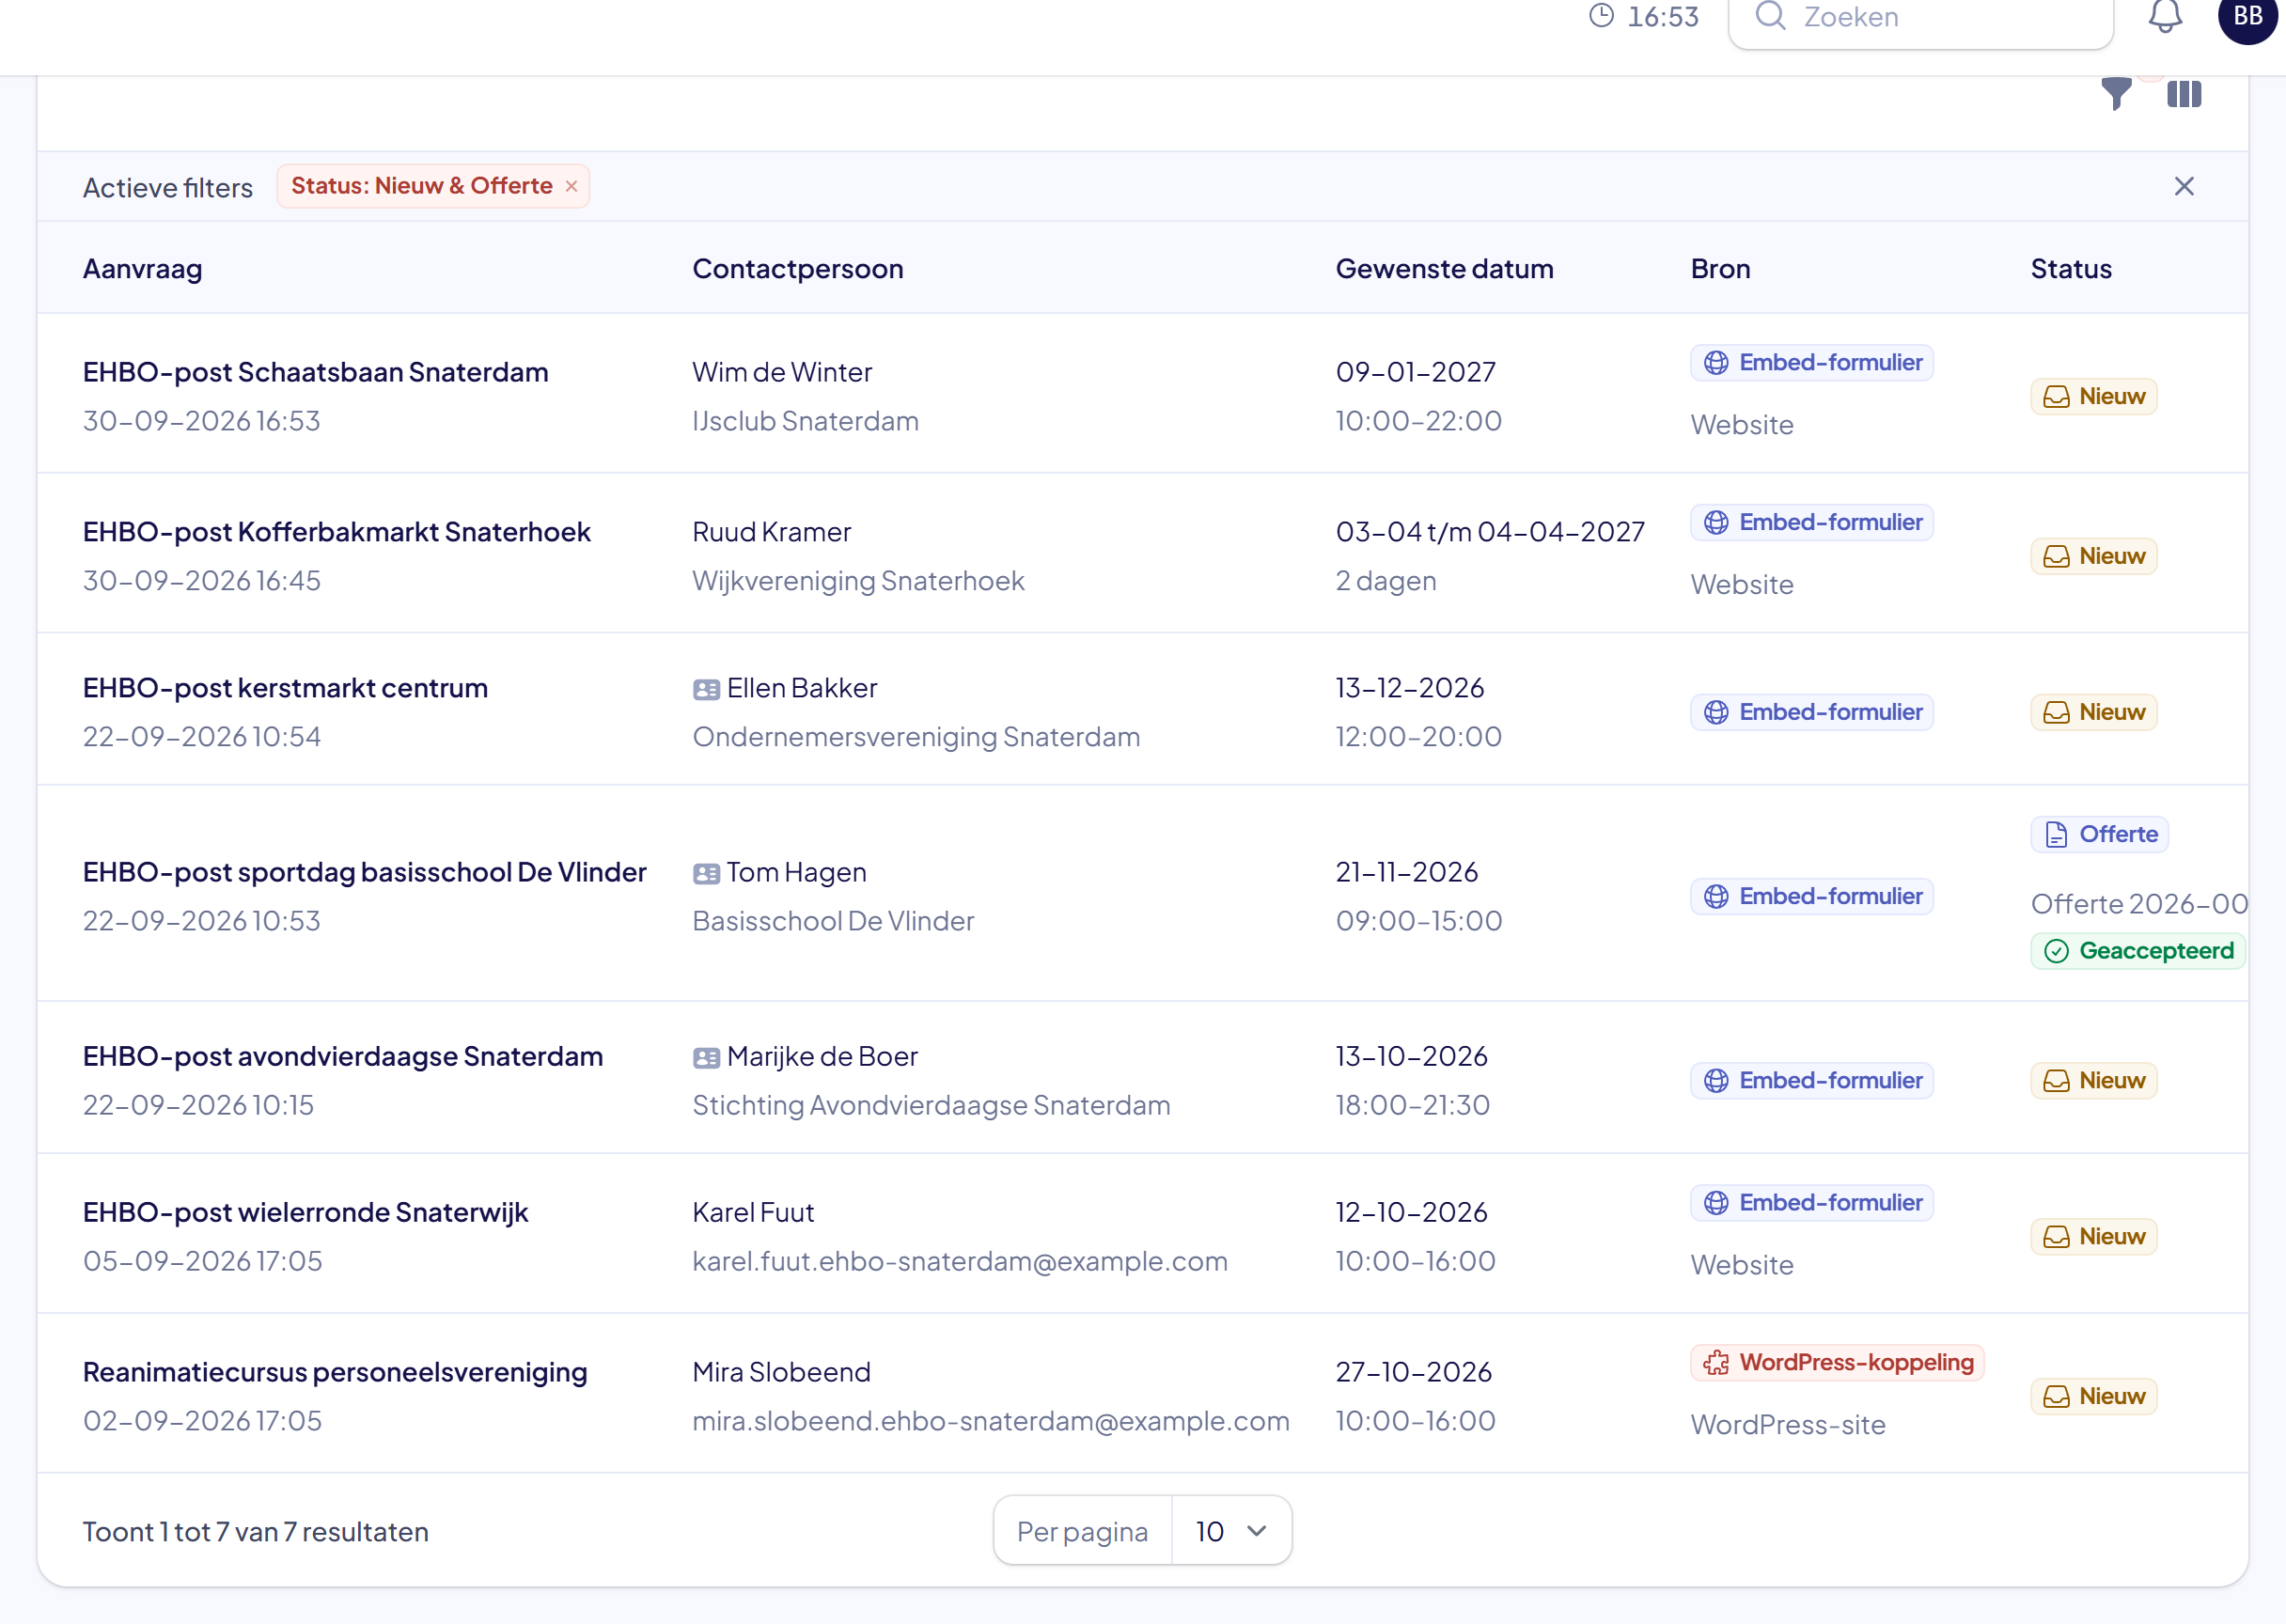Click the date 03-04 t/m 04-04-2027
2286x1624 pixels.
coord(1490,532)
